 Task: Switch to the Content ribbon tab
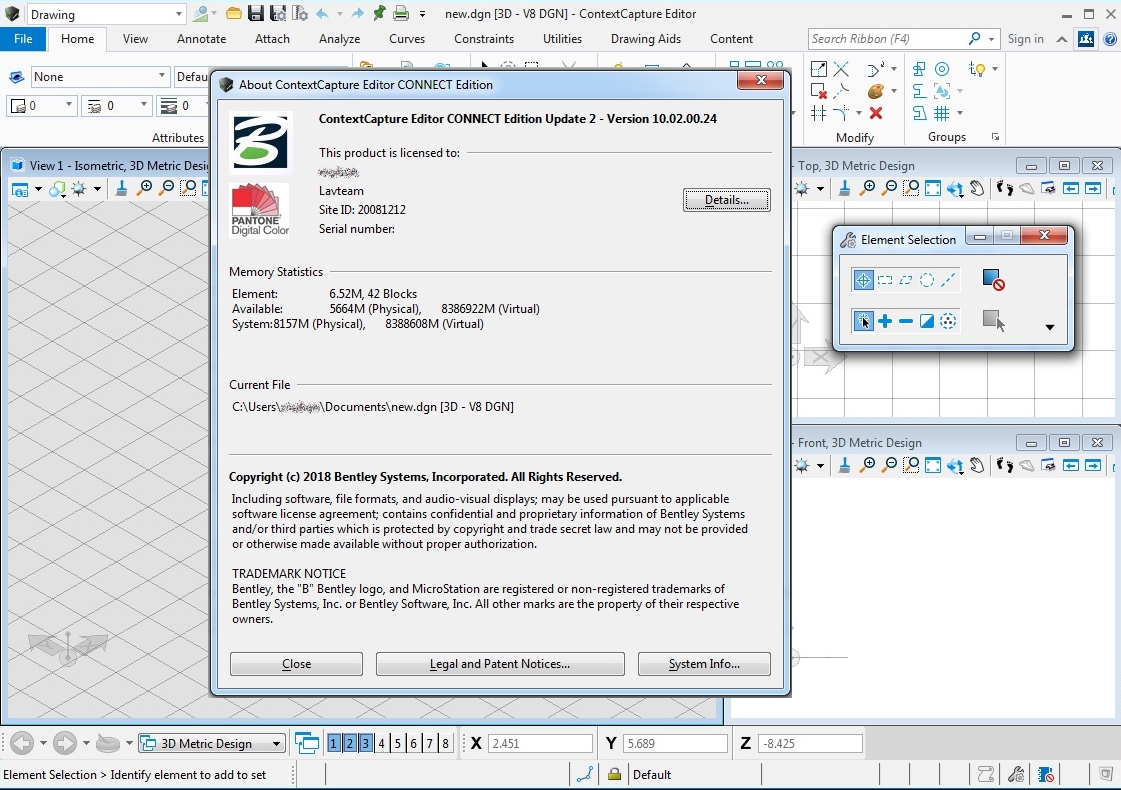tap(731, 39)
